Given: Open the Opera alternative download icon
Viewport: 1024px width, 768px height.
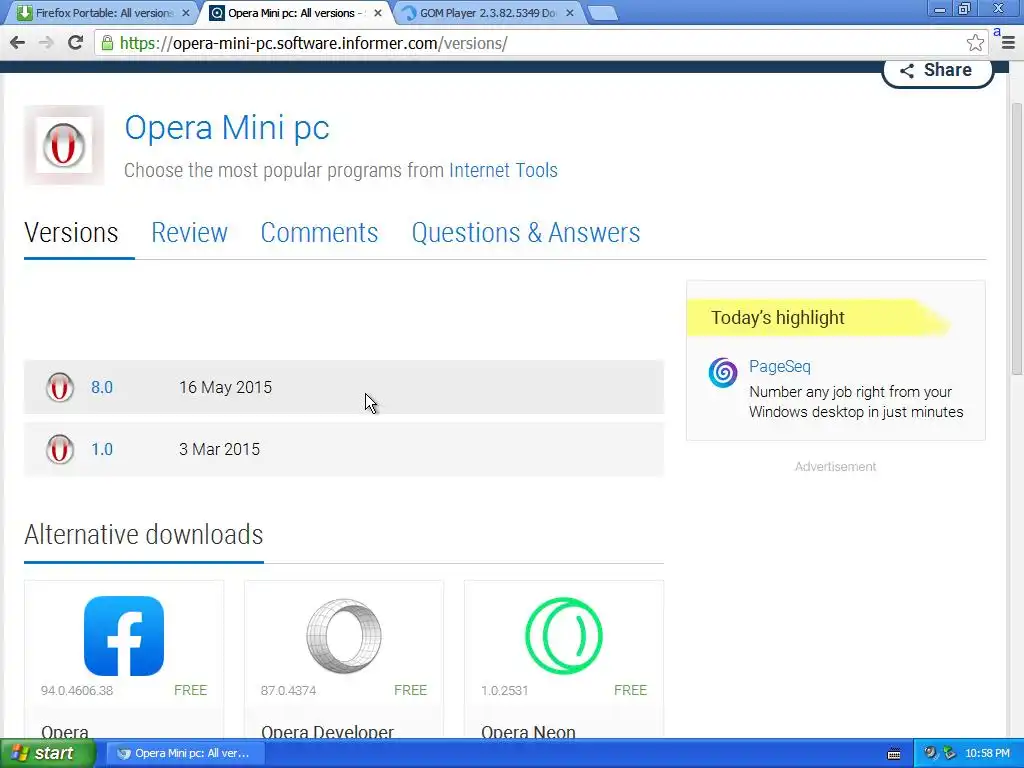Looking at the screenshot, I should [x=124, y=635].
